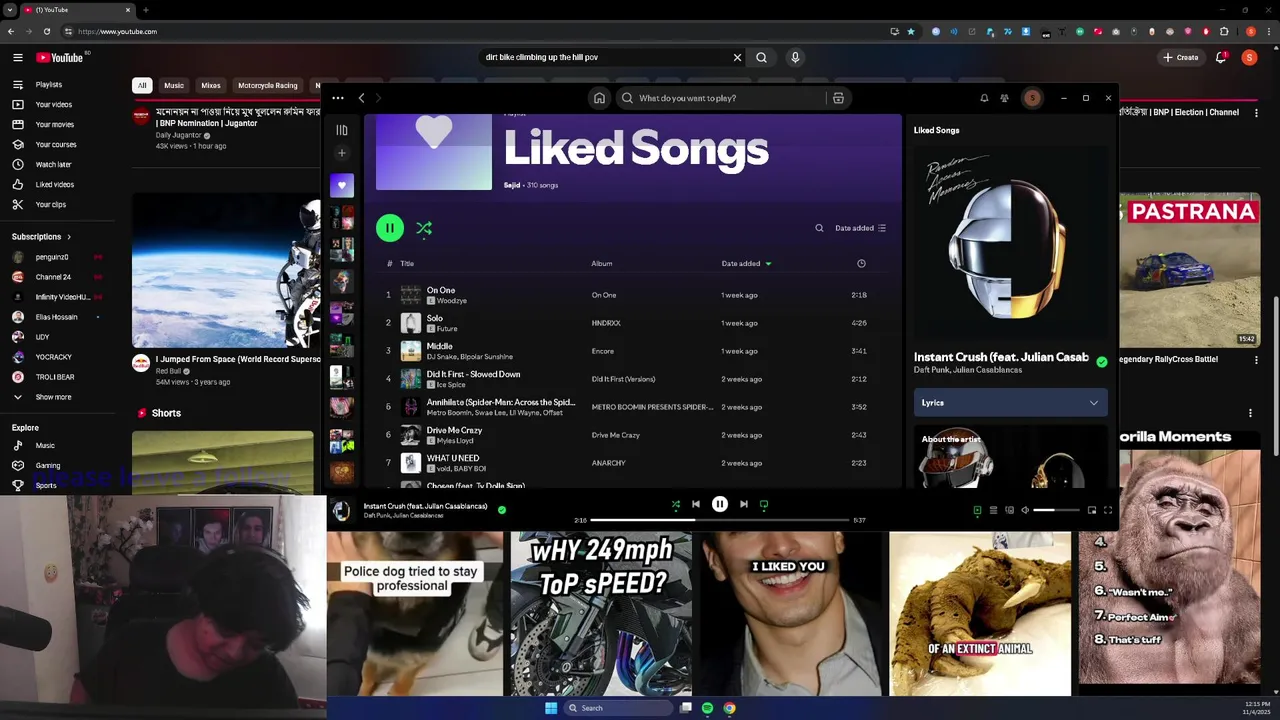Skip to previous track in Spotify

click(696, 504)
